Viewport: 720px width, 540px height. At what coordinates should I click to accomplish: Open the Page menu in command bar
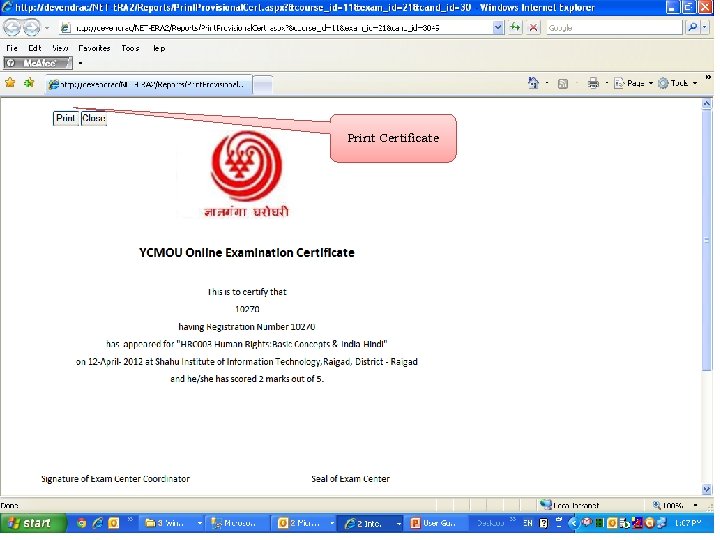pyautogui.click(x=634, y=83)
